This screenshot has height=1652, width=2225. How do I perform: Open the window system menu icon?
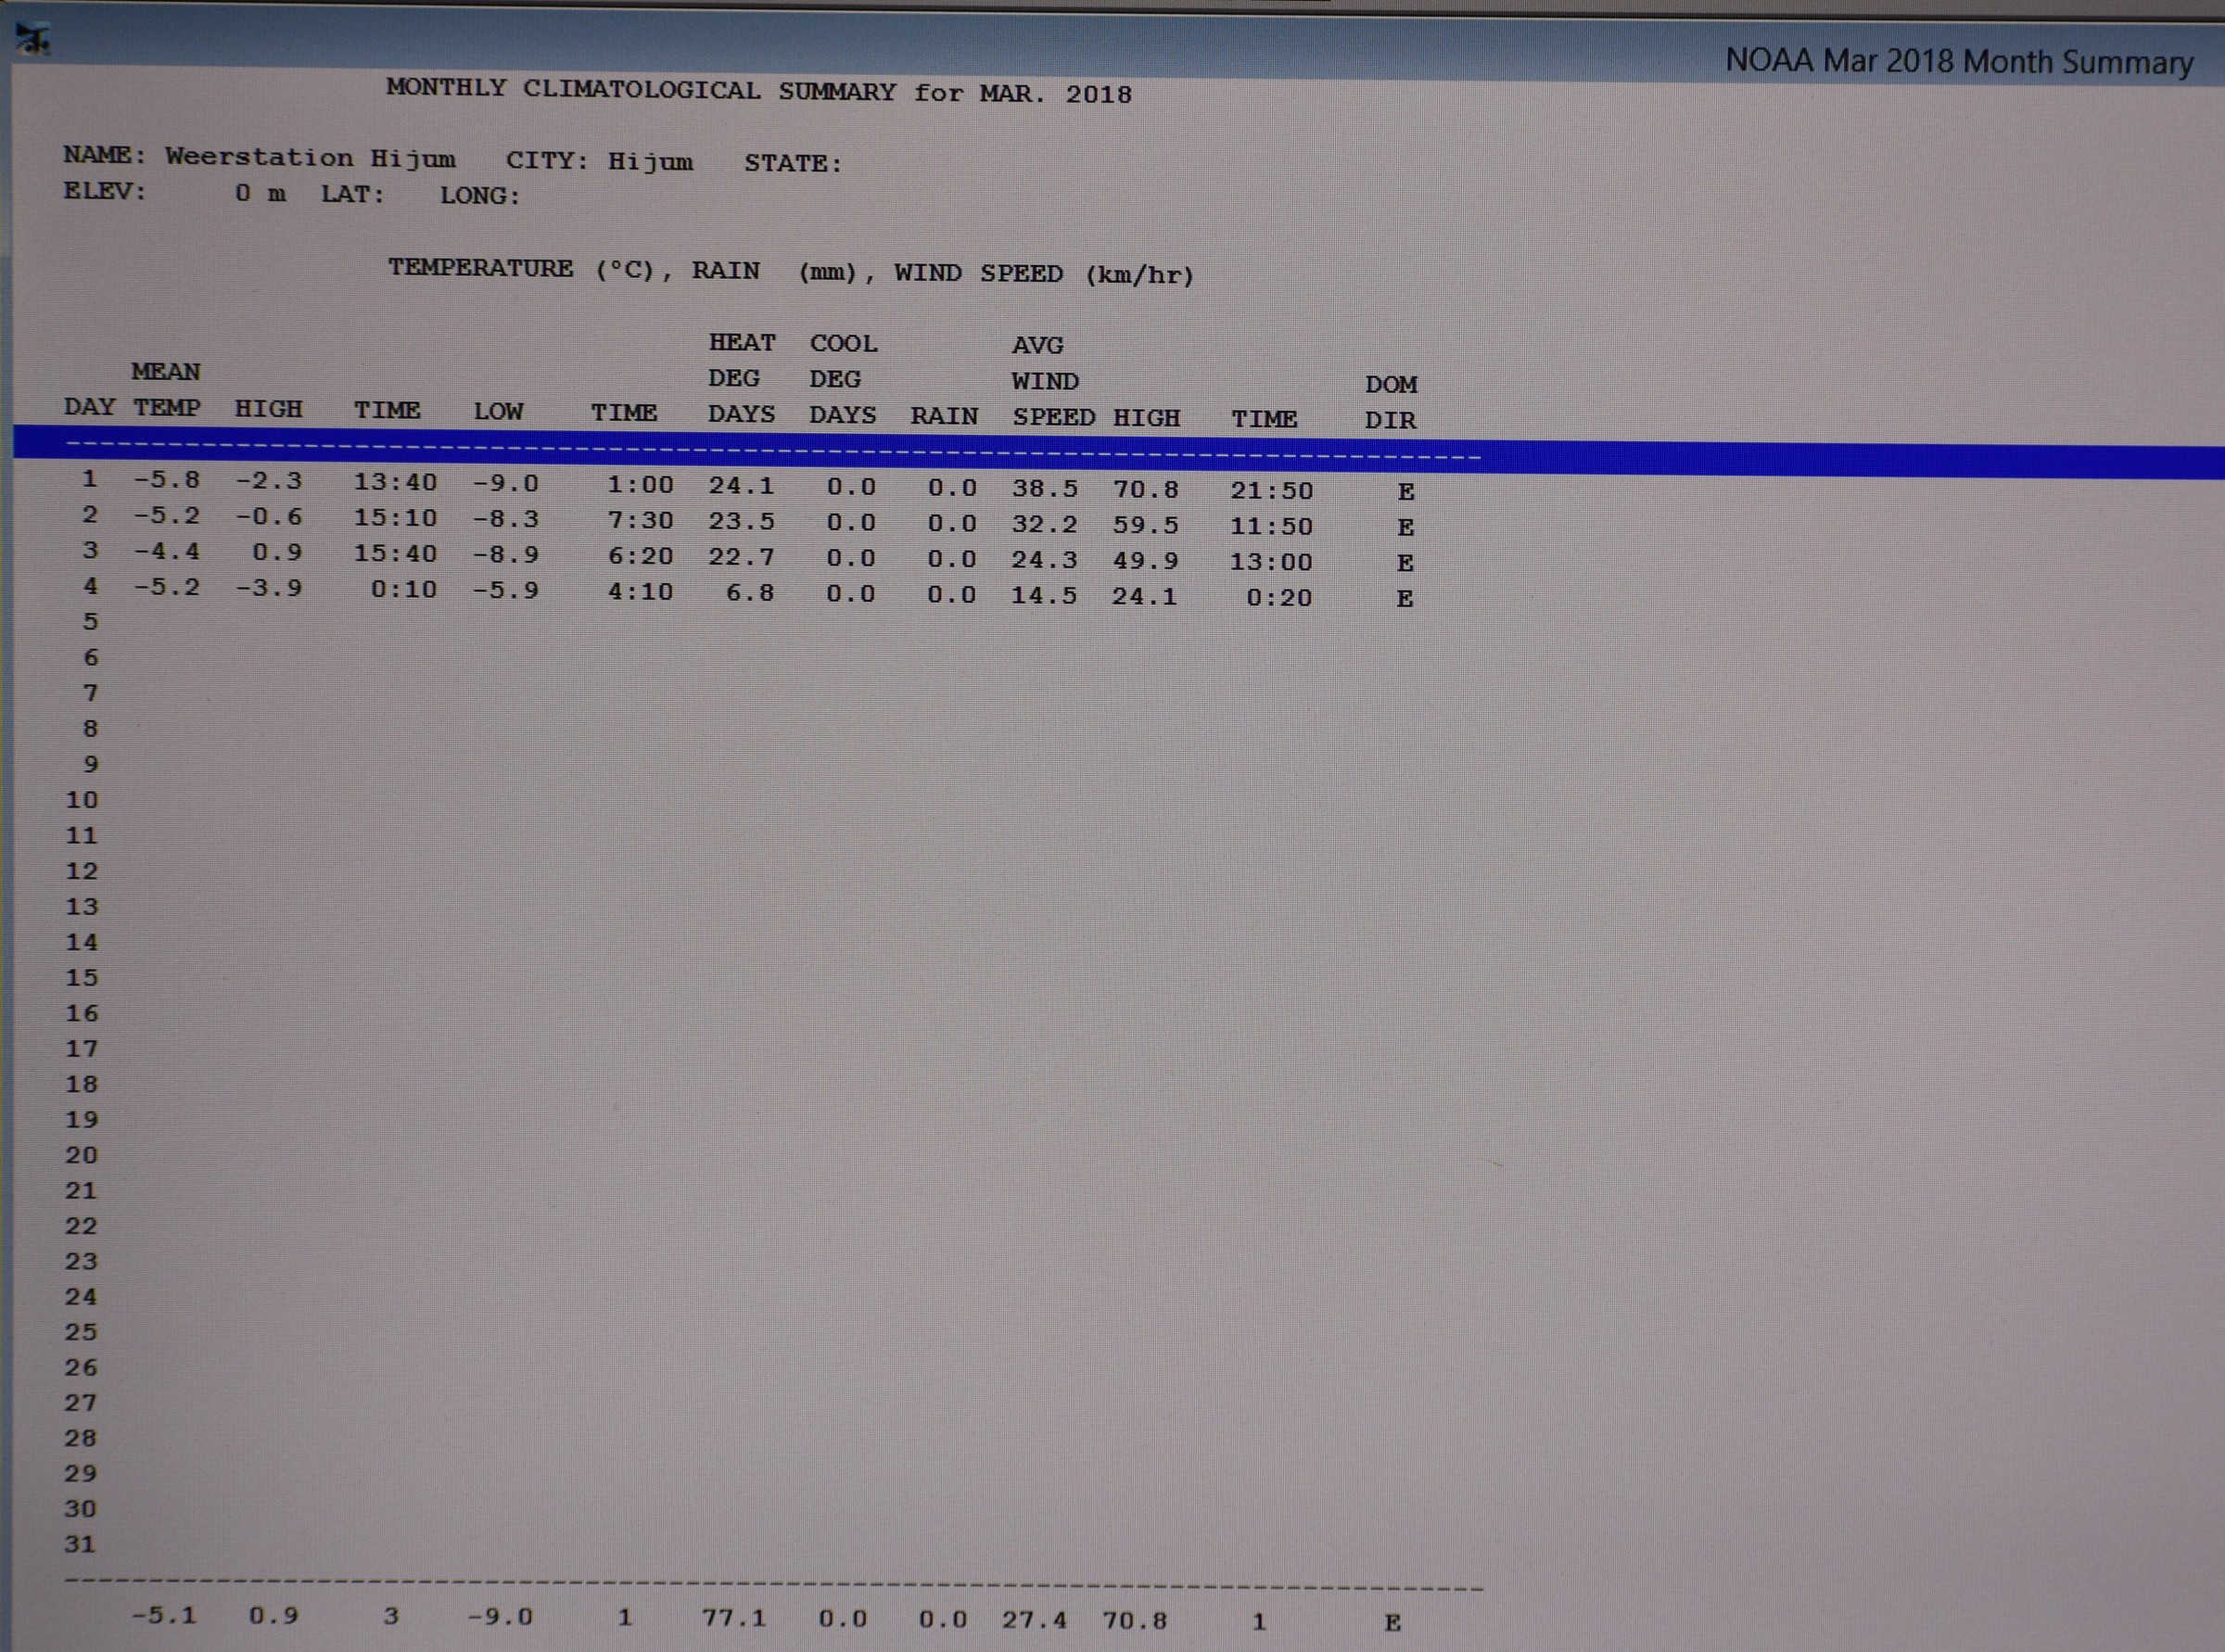tap(33, 40)
